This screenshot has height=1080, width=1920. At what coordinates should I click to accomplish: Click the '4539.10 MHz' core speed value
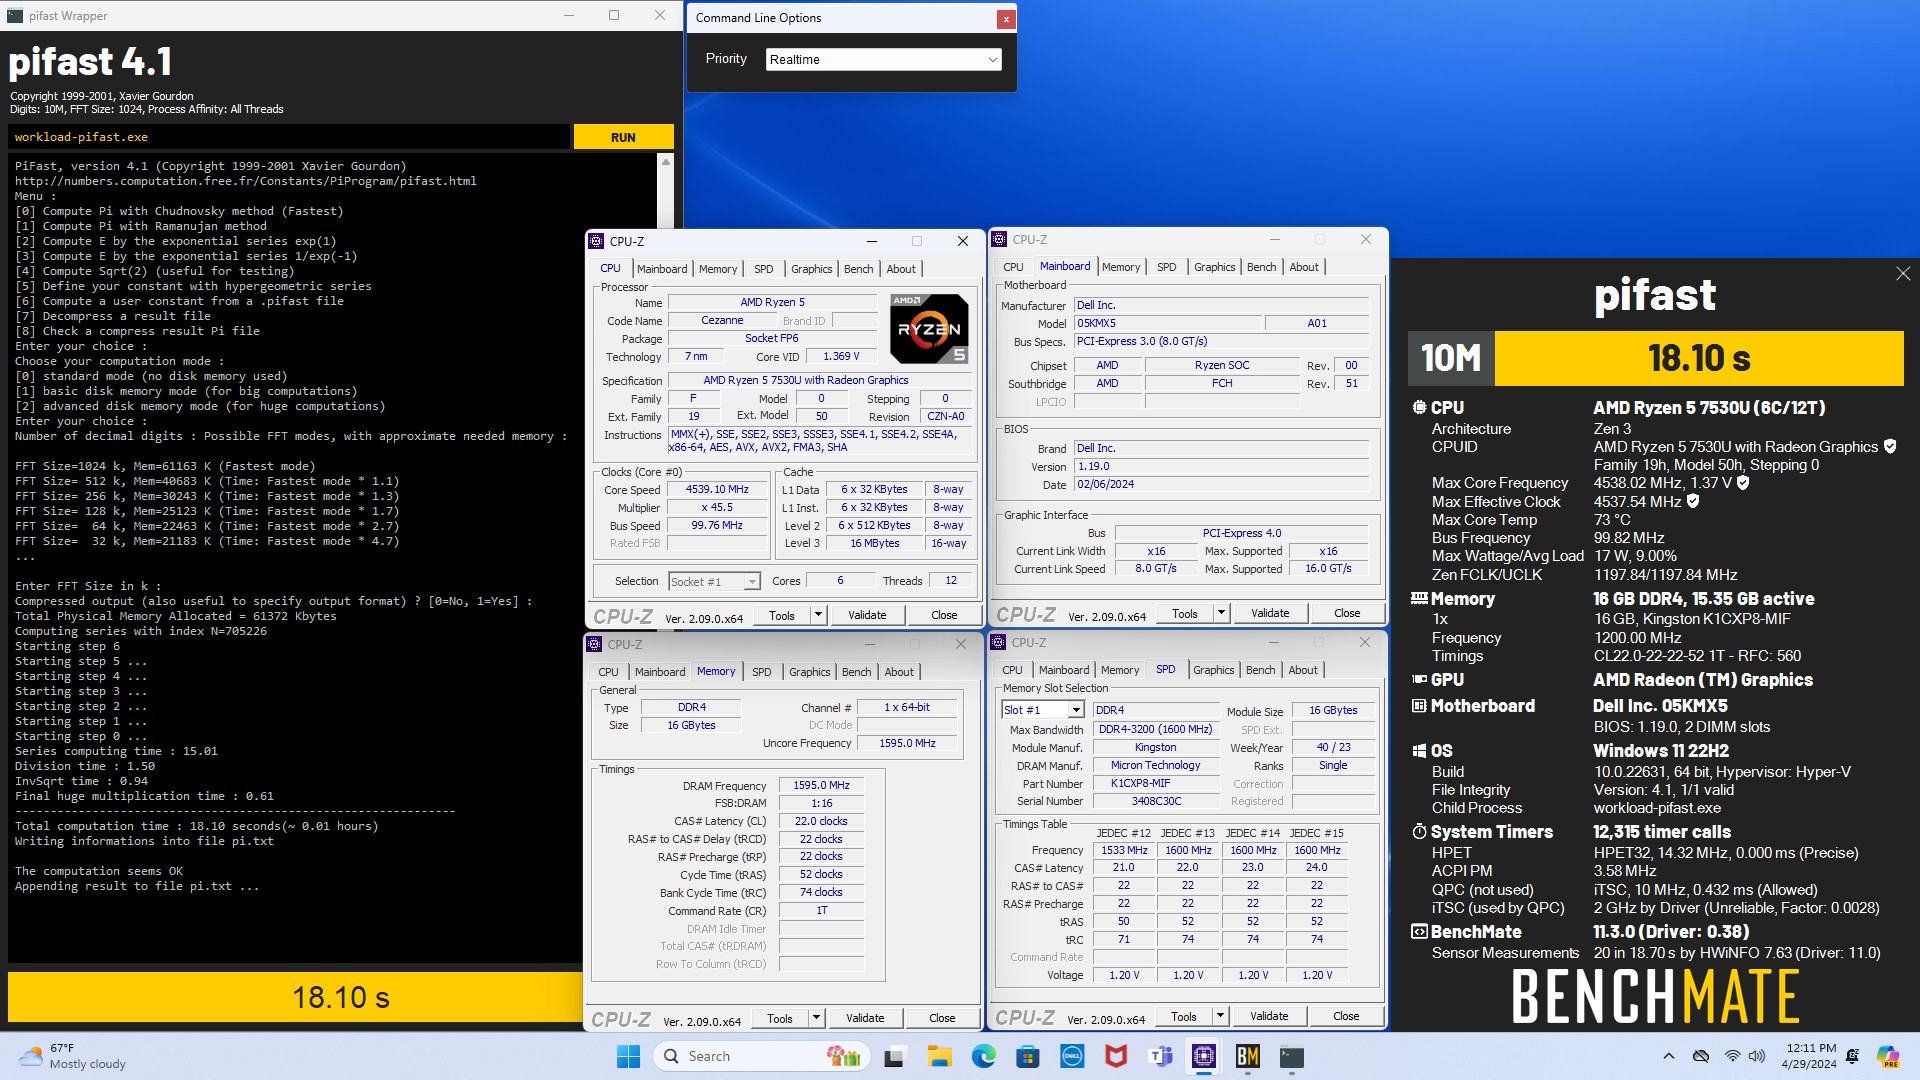pyautogui.click(x=717, y=490)
